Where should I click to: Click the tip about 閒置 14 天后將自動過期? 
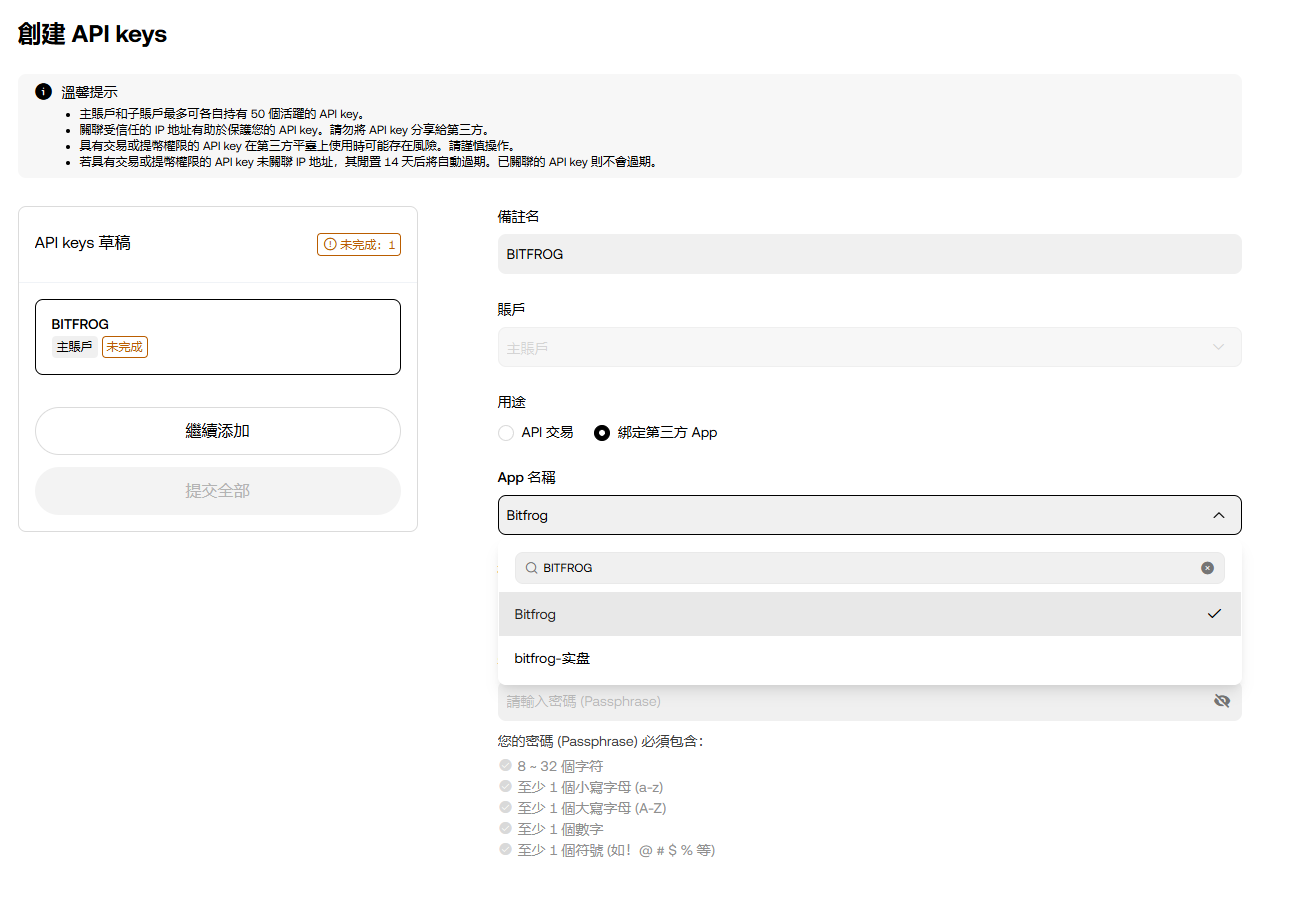[x=368, y=162]
